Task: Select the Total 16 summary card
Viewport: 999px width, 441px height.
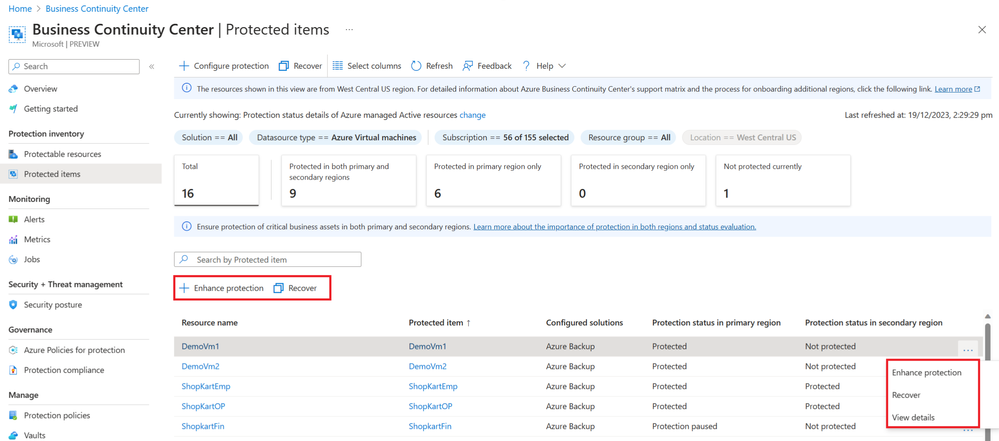Action: [x=216, y=180]
